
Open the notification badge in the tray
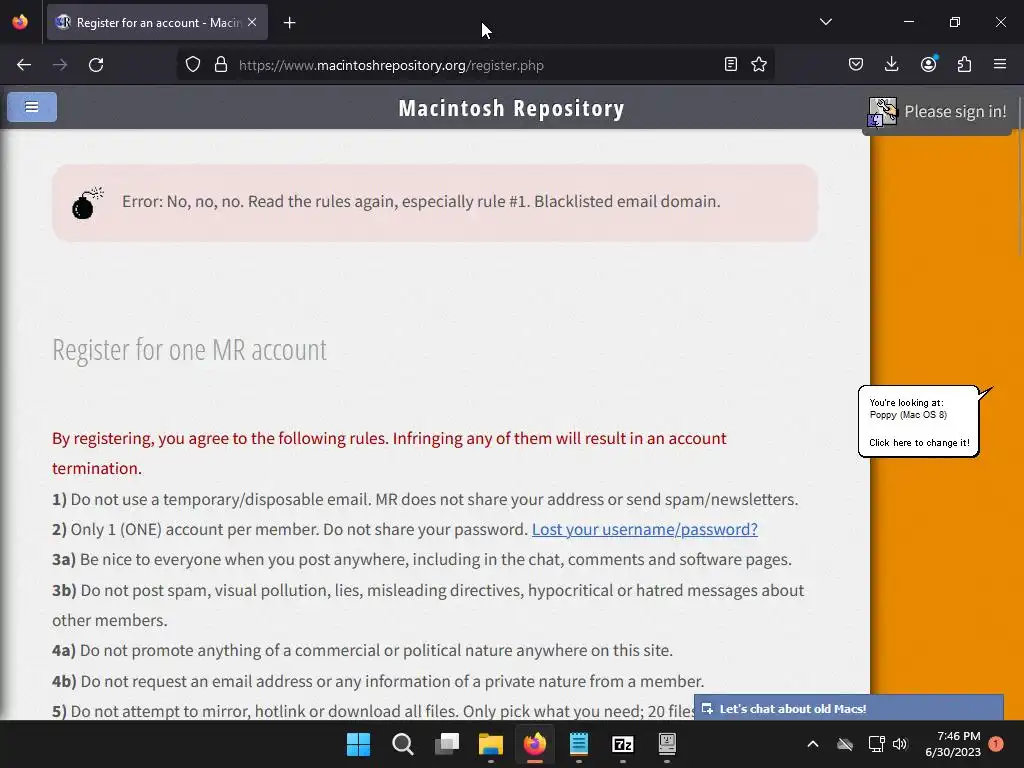click(x=996, y=744)
